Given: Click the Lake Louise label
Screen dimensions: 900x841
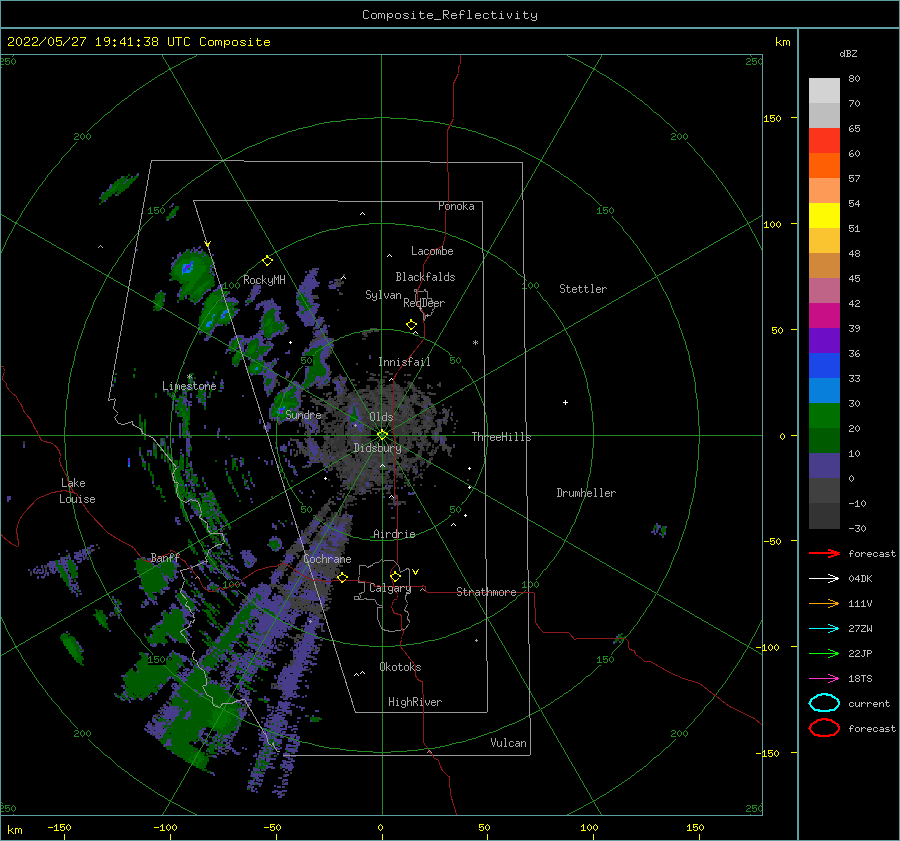Looking at the screenshot, I should click(x=77, y=491).
